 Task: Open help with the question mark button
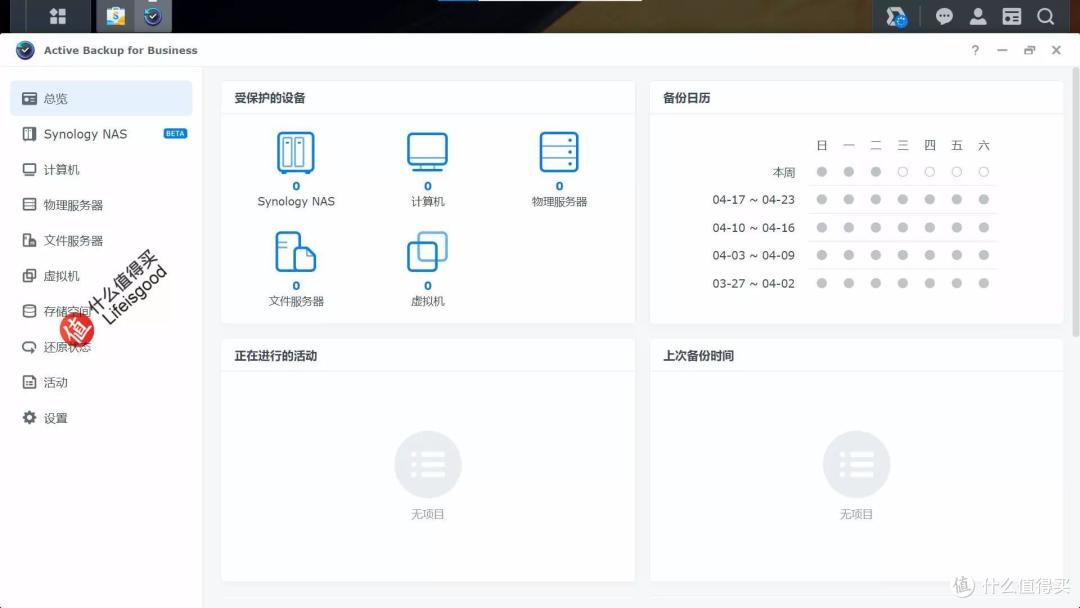point(975,50)
